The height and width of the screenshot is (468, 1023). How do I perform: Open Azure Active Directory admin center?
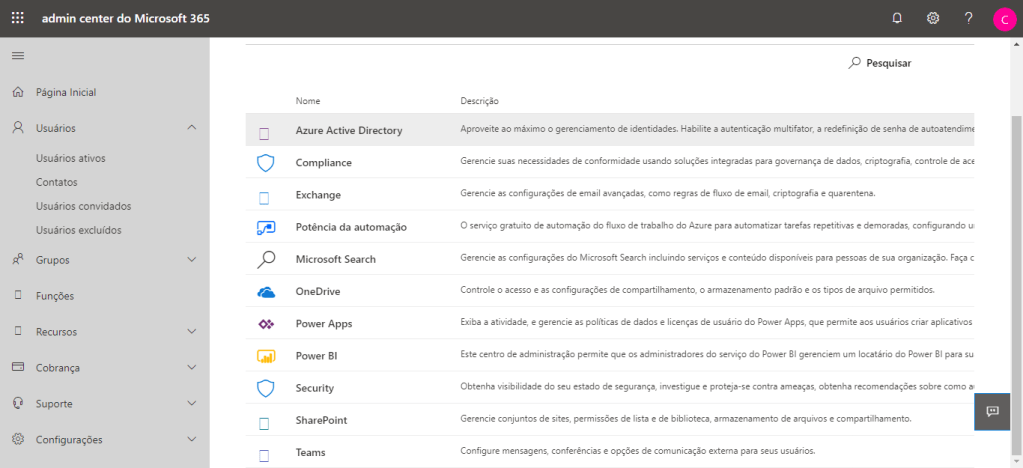point(349,130)
